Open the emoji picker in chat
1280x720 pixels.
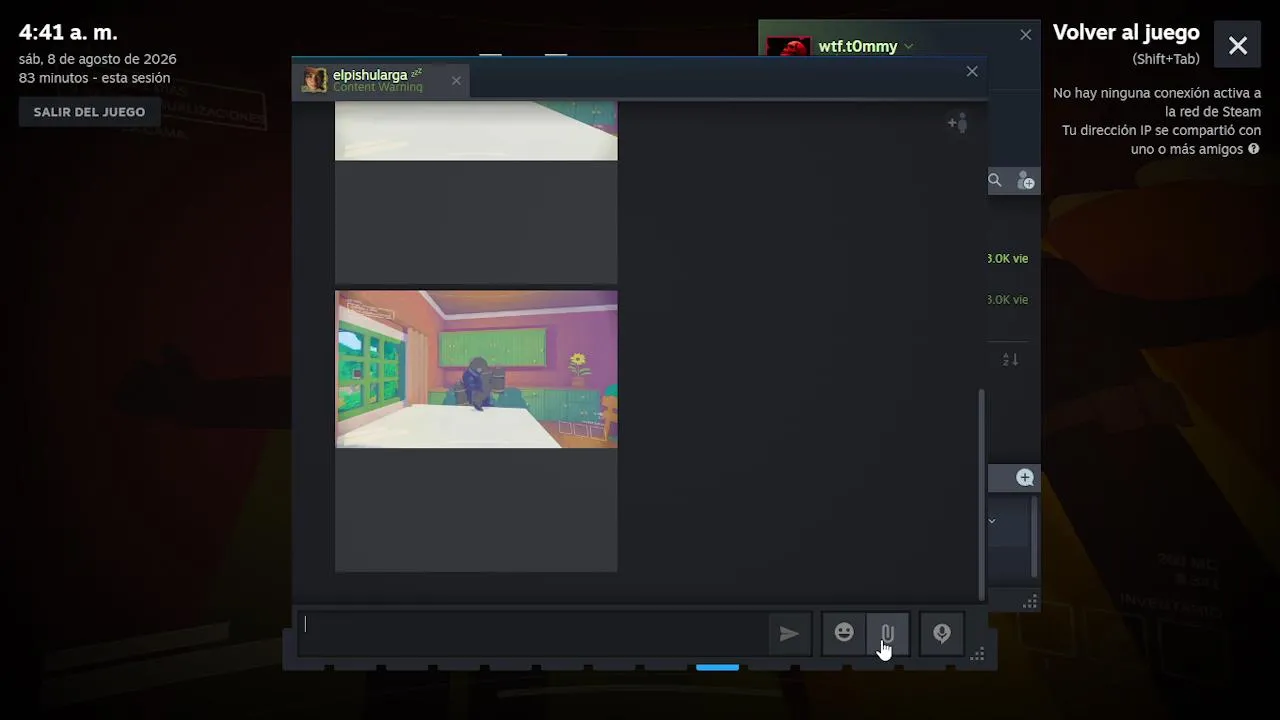(x=844, y=633)
